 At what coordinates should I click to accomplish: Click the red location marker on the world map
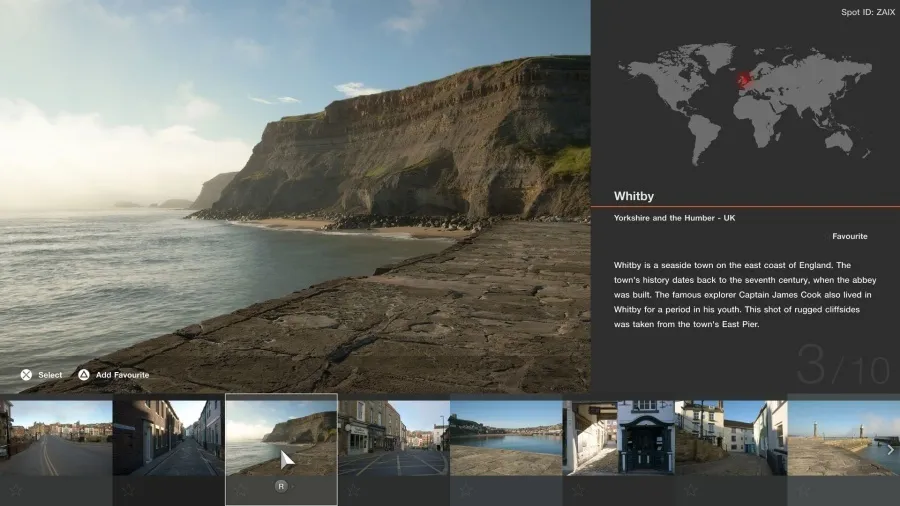click(x=743, y=80)
